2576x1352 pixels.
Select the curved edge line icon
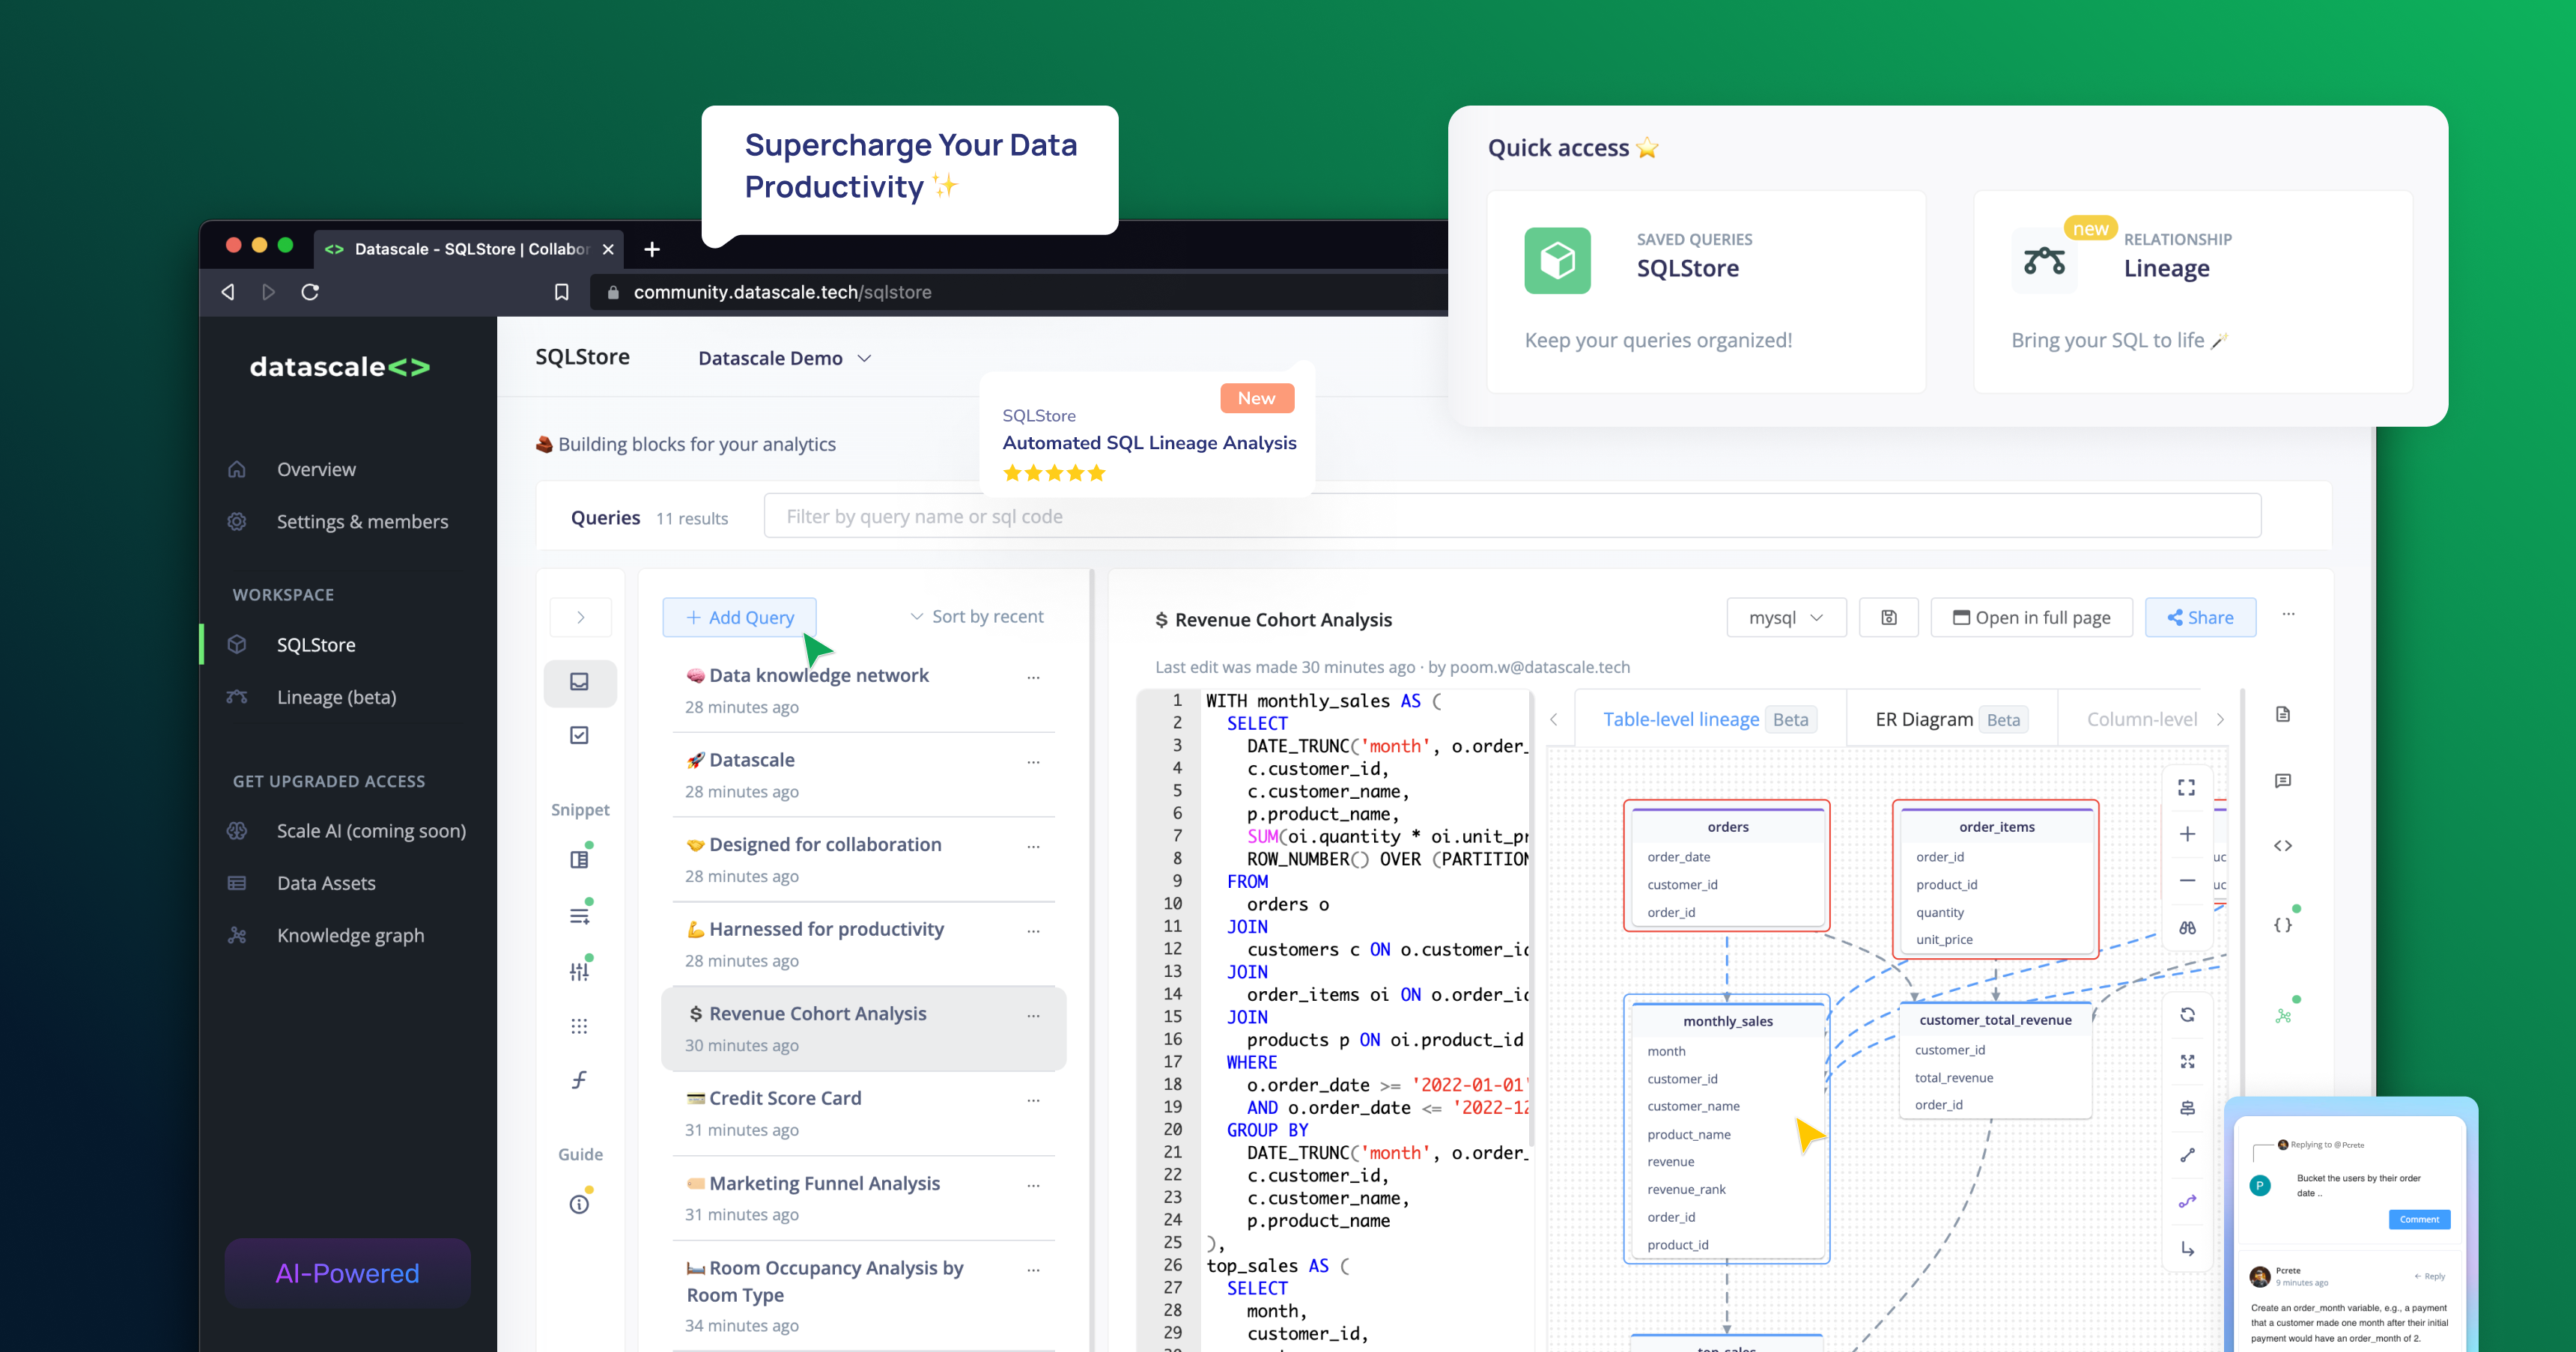coord(2187,1201)
